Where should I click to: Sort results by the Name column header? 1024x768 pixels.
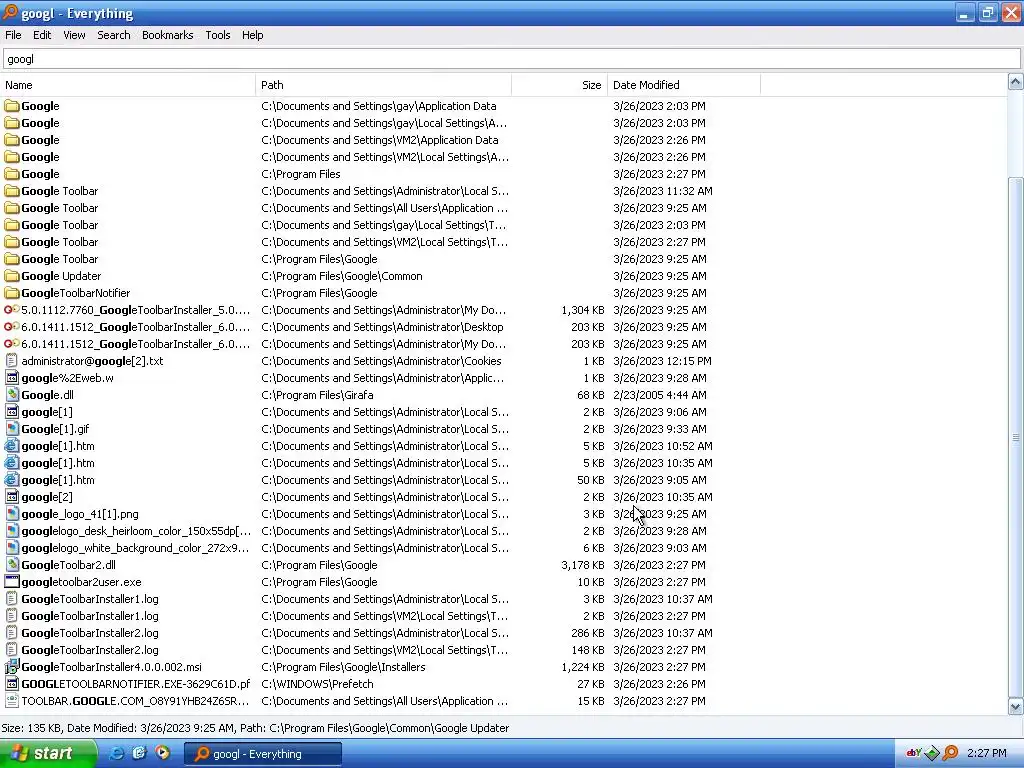pos(128,85)
